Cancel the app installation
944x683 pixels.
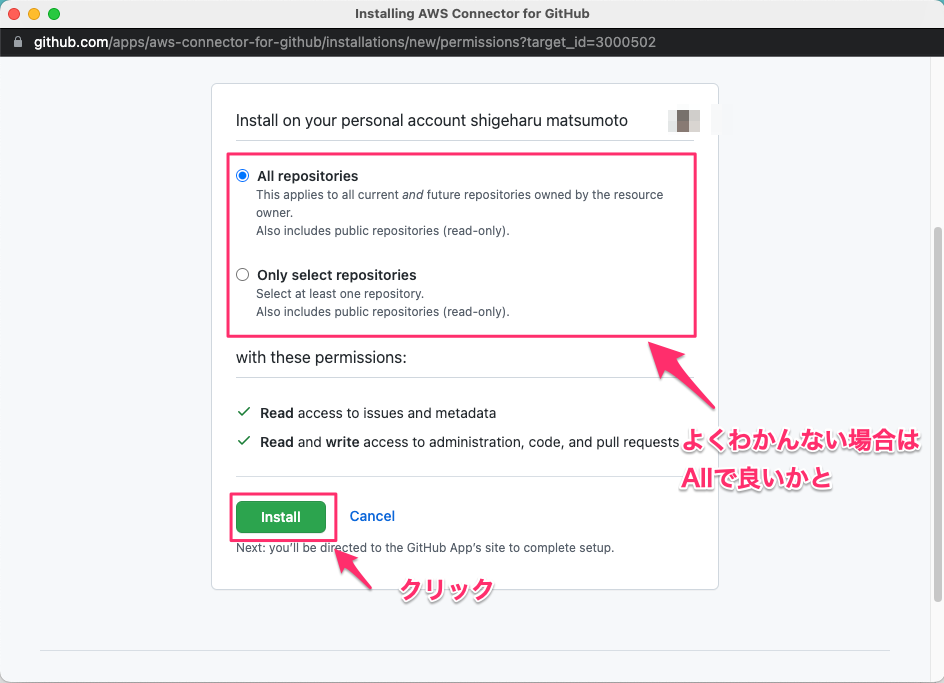click(x=372, y=516)
